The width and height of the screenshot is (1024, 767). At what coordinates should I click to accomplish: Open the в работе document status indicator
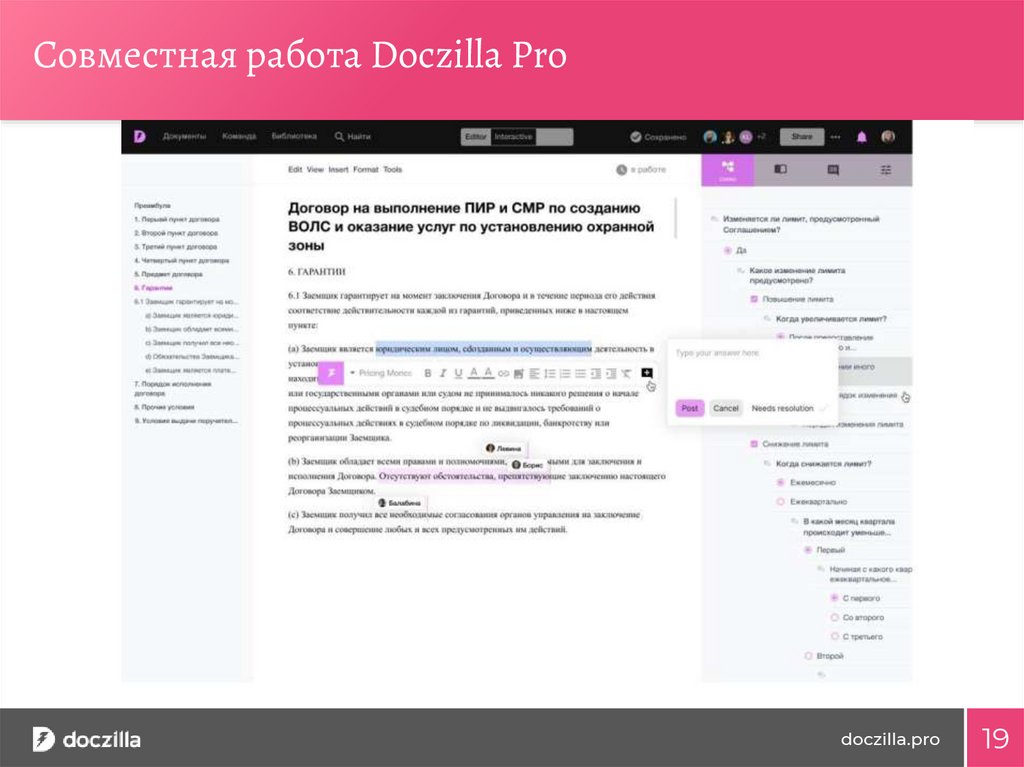[x=641, y=170]
